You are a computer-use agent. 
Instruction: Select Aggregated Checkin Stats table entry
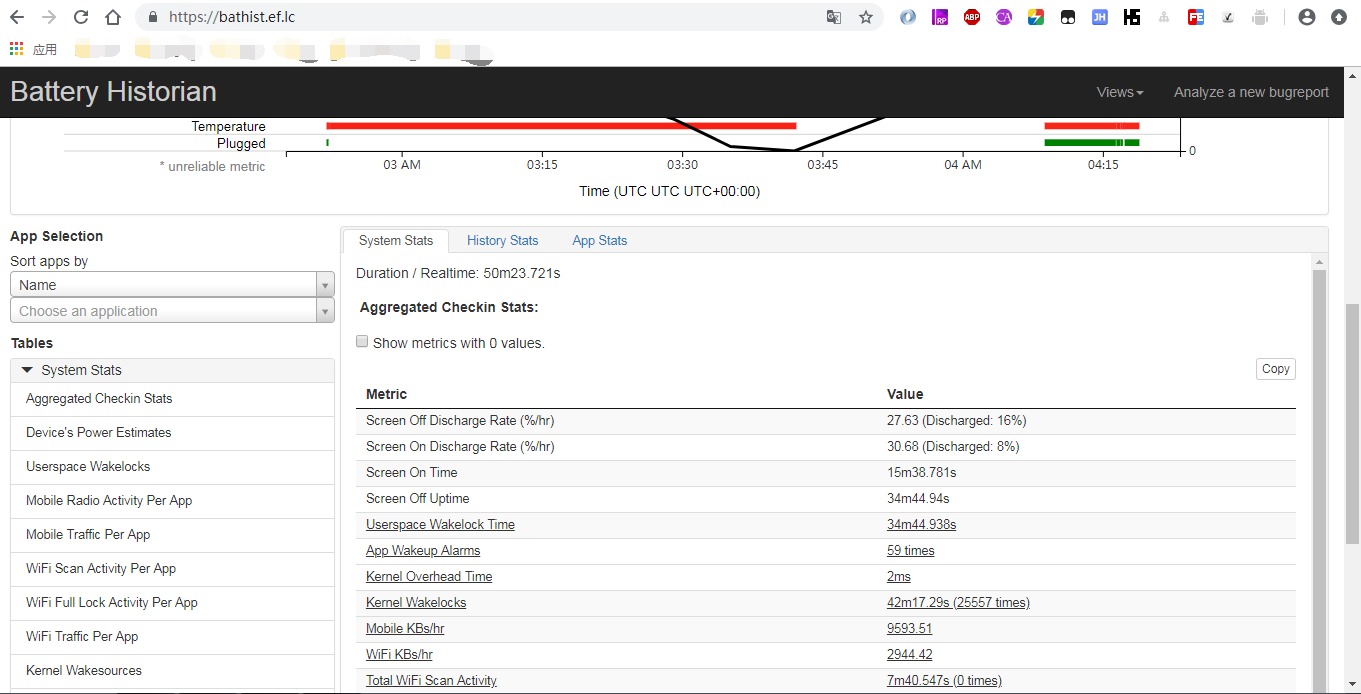(x=172, y=399)
